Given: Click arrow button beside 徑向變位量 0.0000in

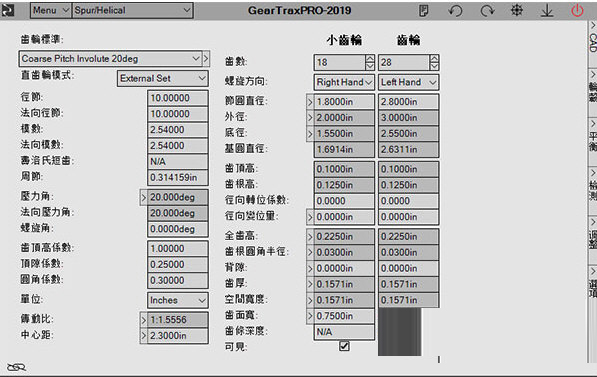Looking at the screenshot, I should pos(310,217).
